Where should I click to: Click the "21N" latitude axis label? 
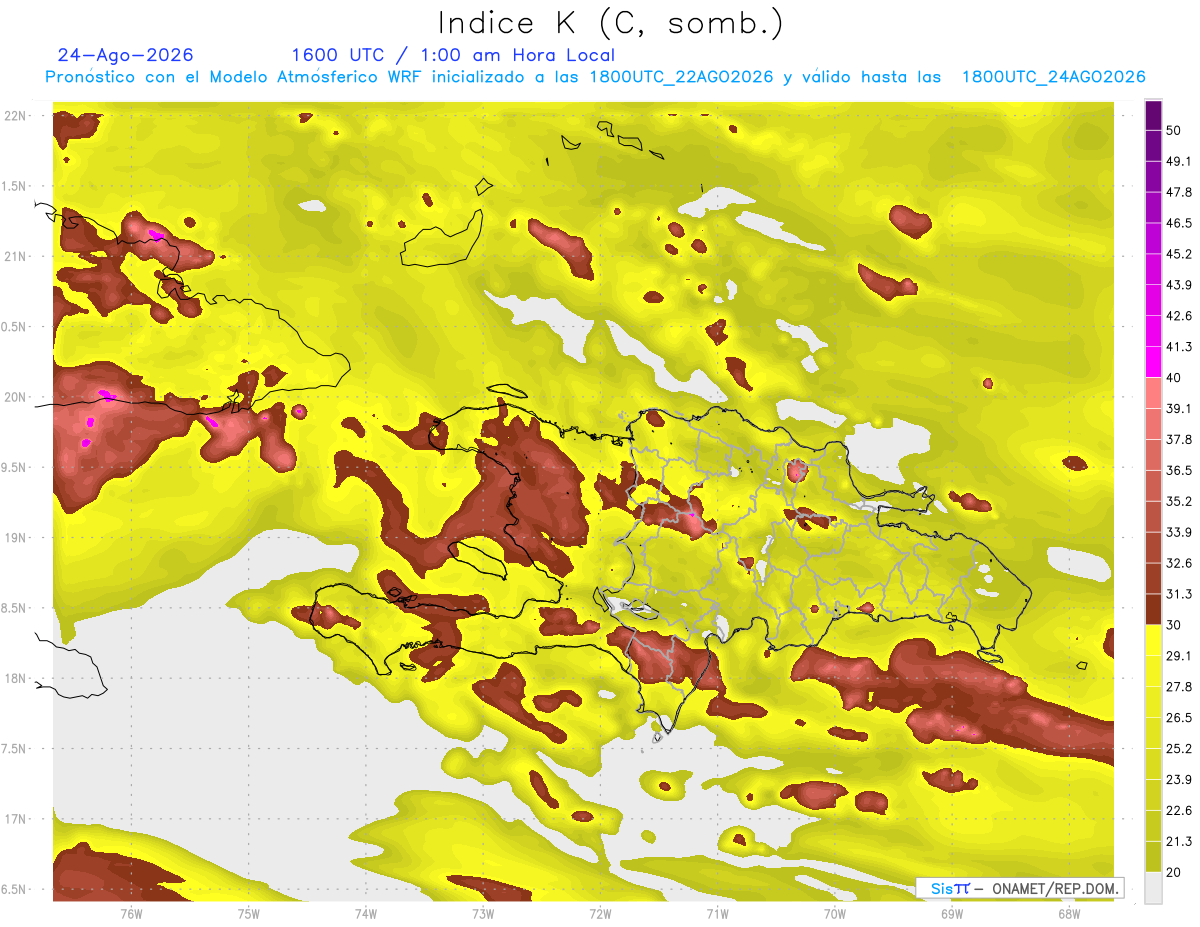(x=16, y=256)
